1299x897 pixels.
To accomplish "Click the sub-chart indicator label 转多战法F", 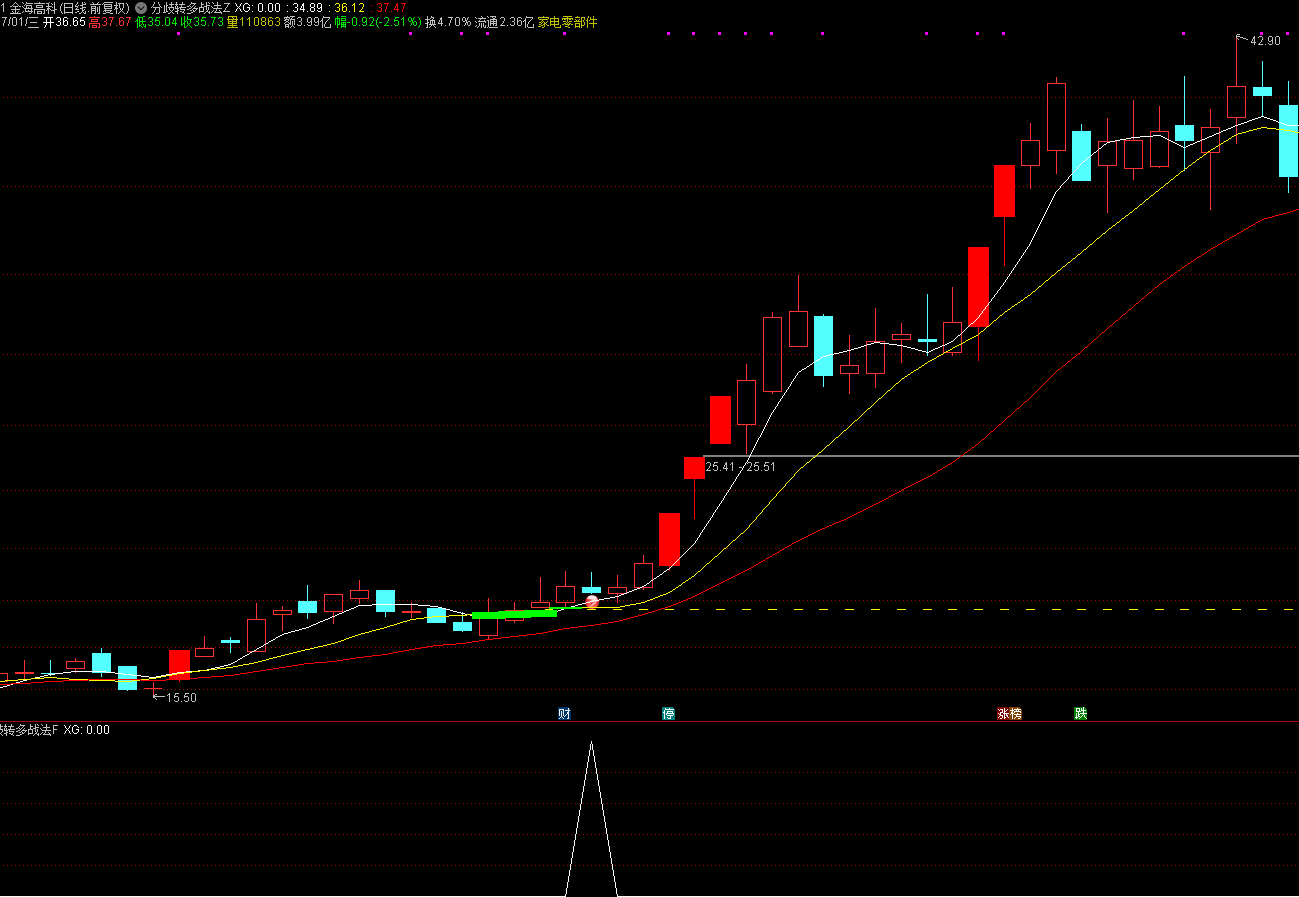I will [x=28, y=730].
